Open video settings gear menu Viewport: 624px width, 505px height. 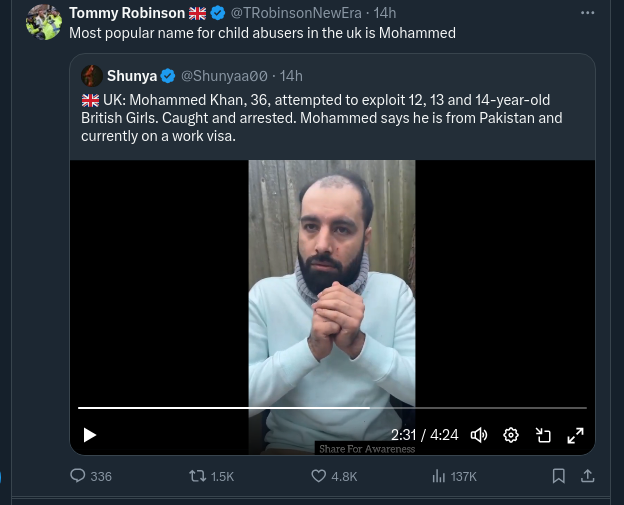(x=511, y=435)
